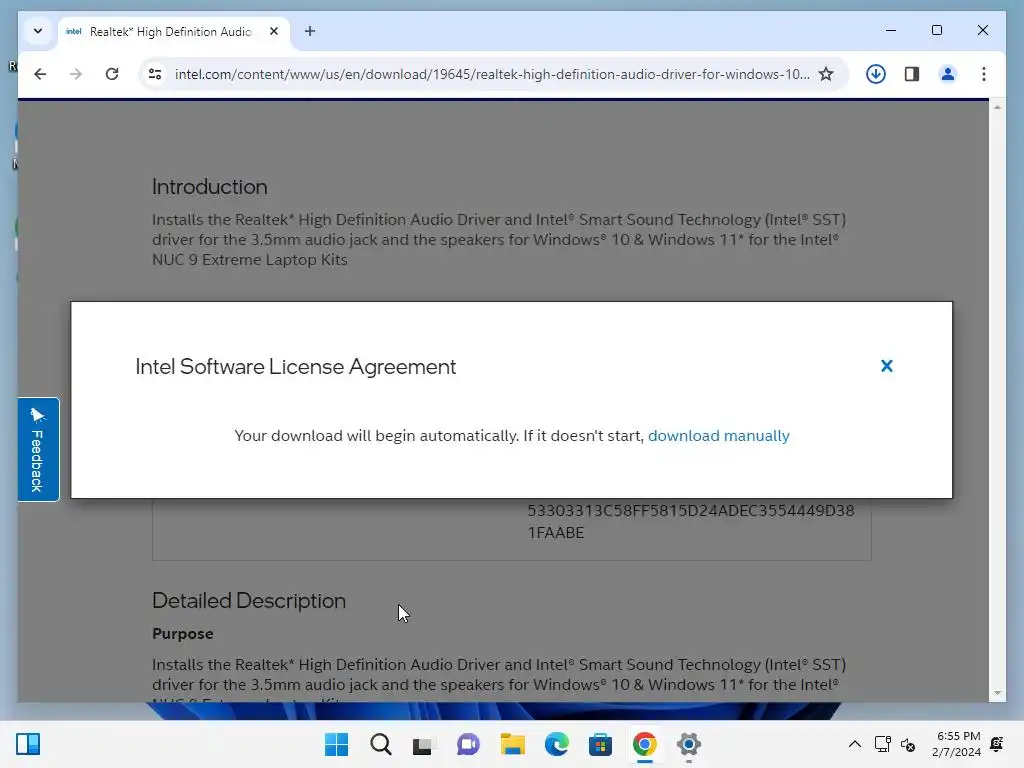1024x768 pixels.
Task: Close the Realtek High Definition Audio tab
Action: coord(274,31)
